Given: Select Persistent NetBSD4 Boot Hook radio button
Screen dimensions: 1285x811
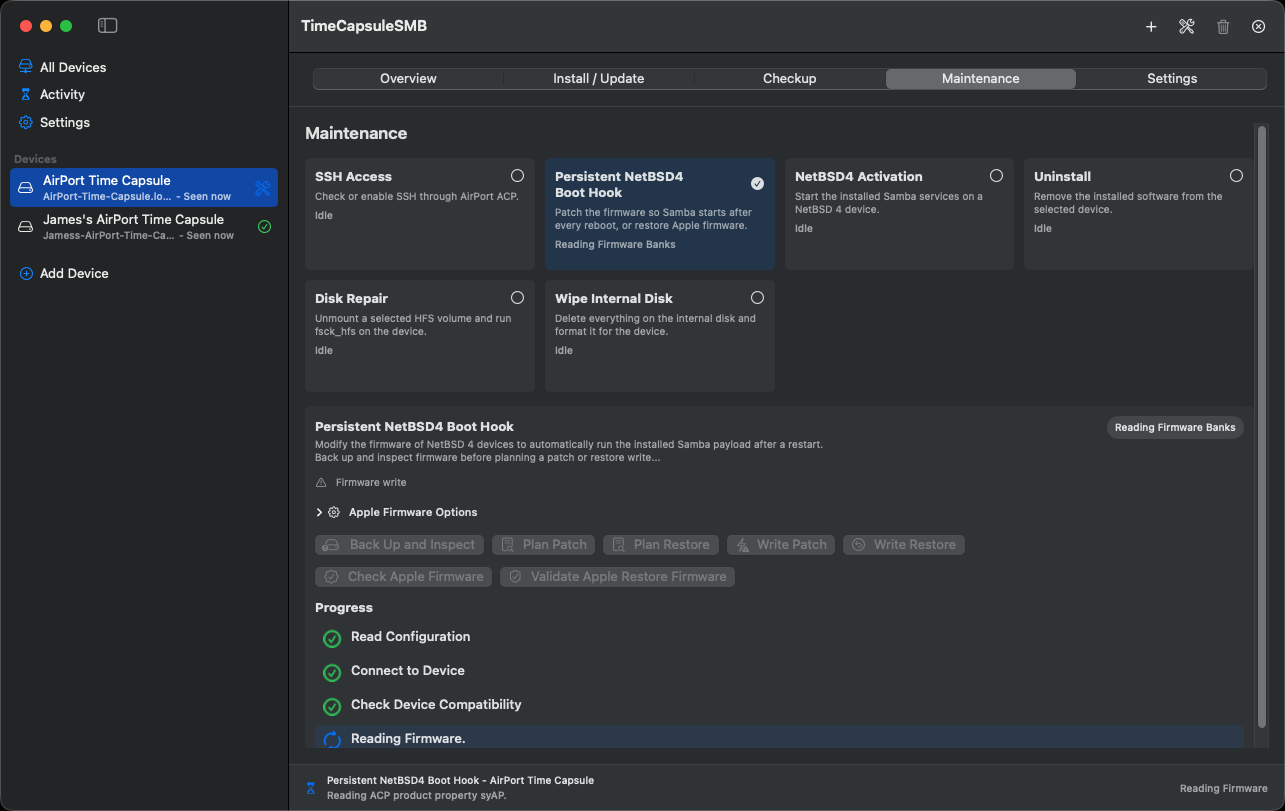Looking at the screenshot, I should 757,183.
